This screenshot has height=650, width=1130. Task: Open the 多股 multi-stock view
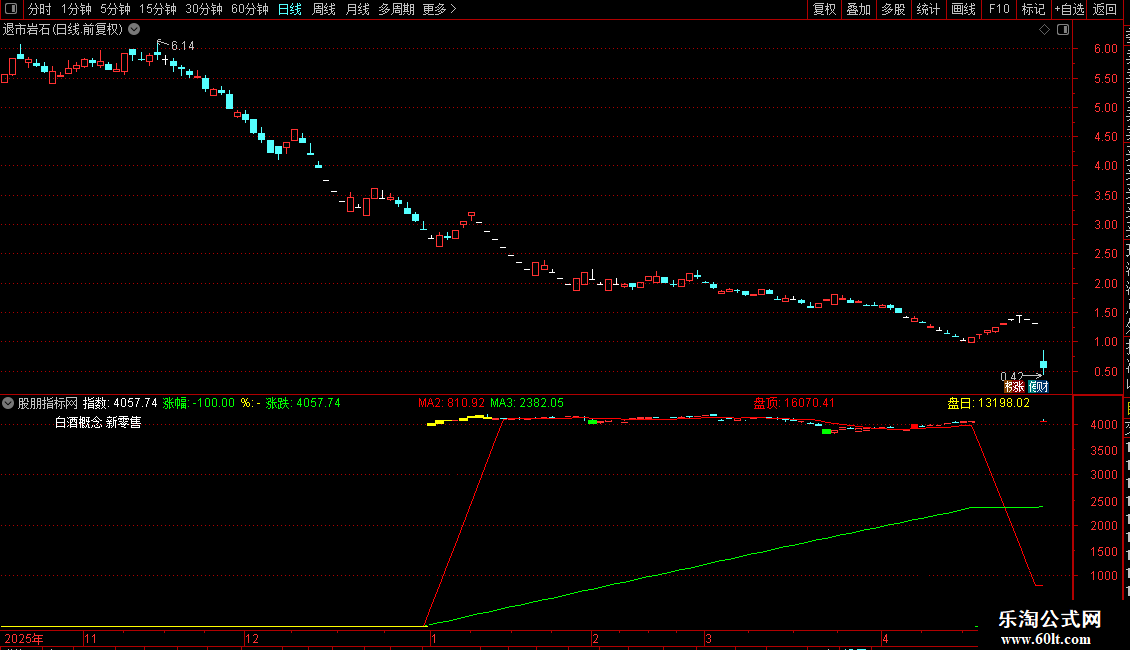pos(893,9)
